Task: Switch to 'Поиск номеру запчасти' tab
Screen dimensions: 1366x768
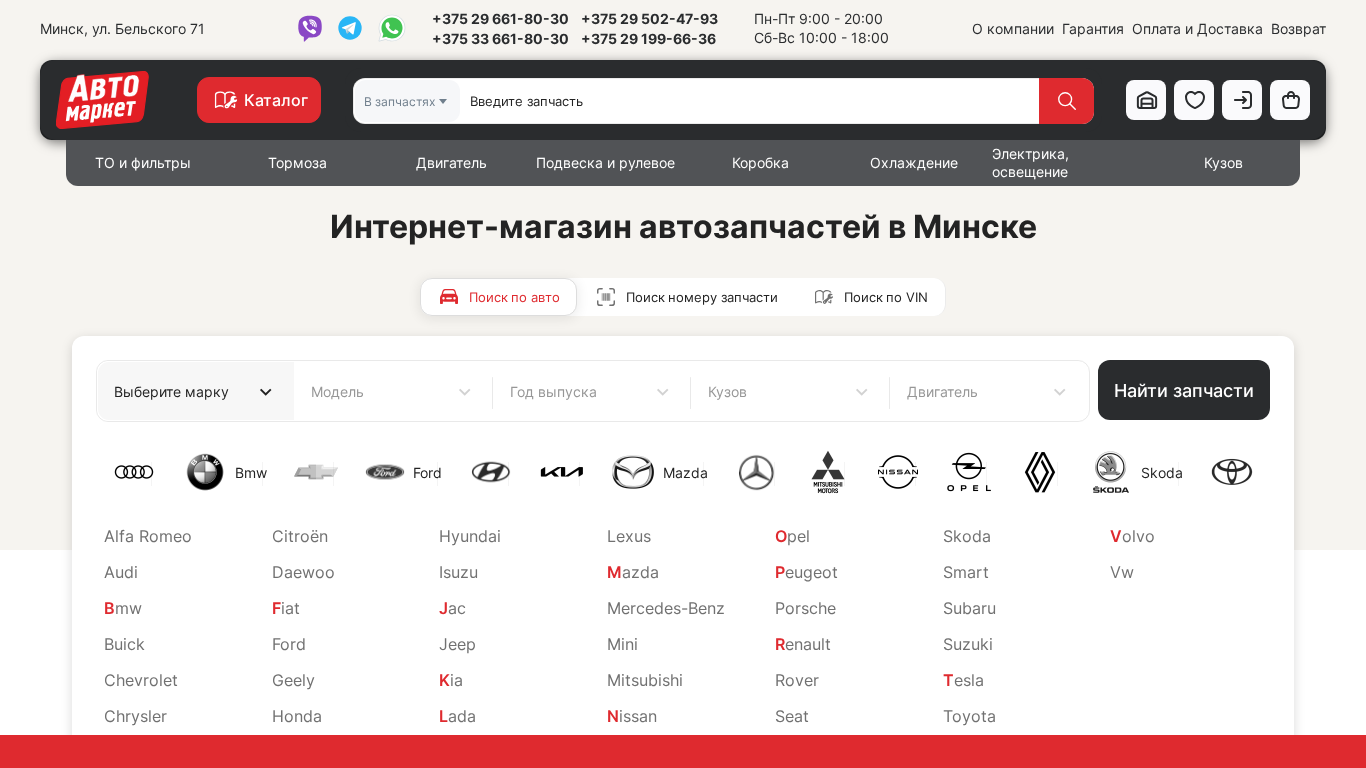Action: (687, 297)
